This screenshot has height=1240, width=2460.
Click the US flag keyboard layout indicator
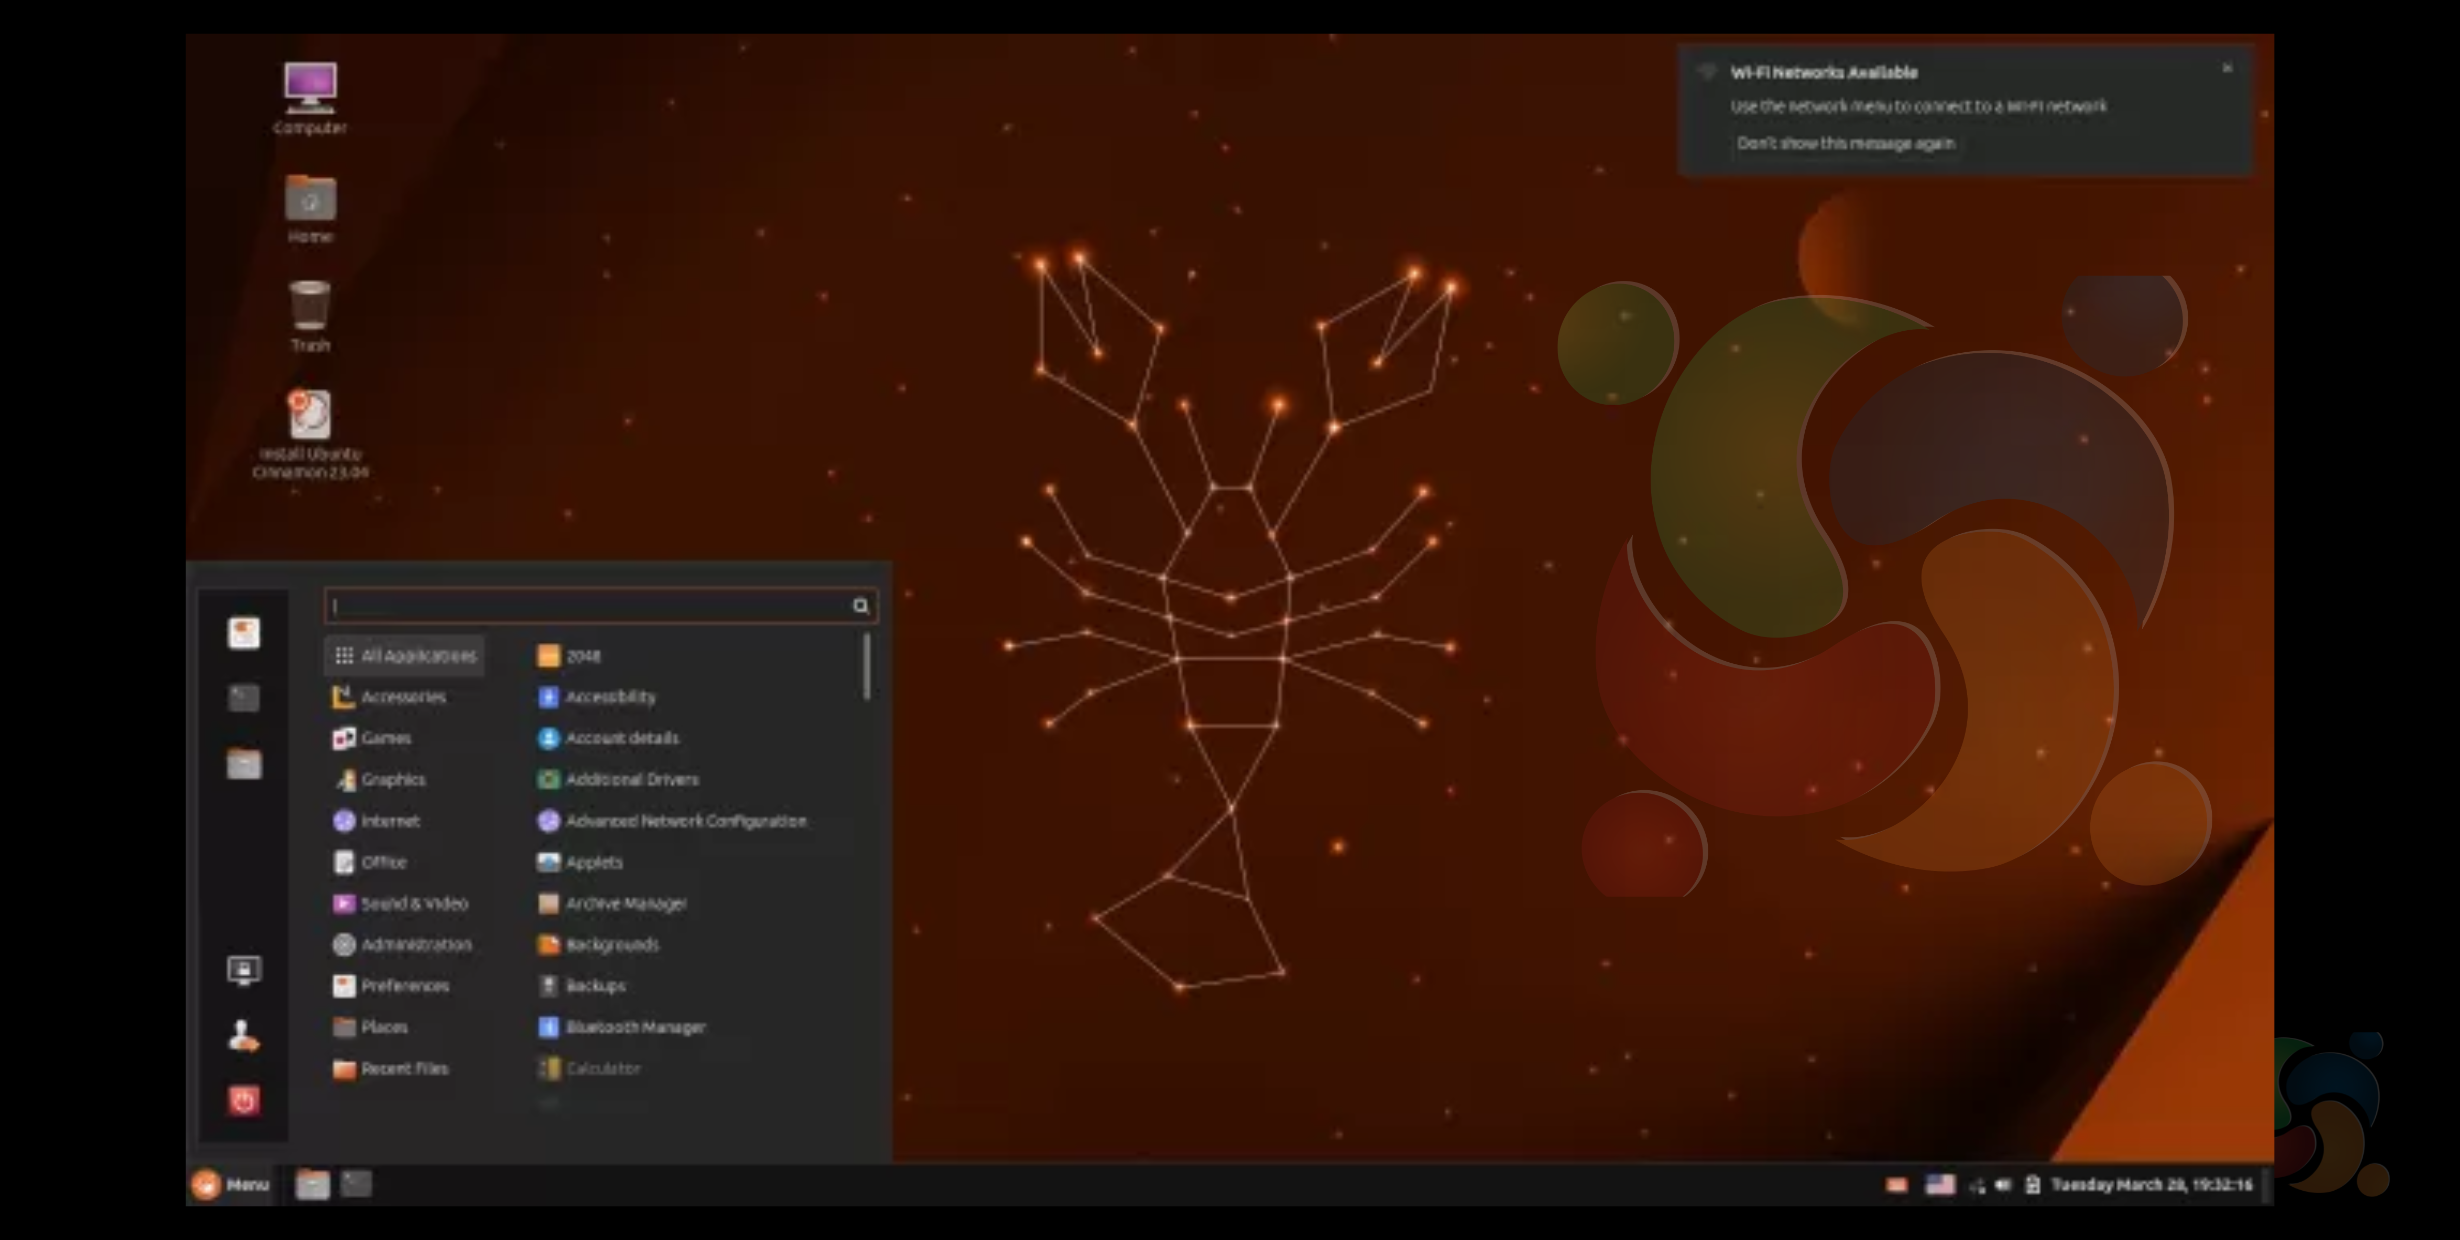click(x=1940, y=1185)
